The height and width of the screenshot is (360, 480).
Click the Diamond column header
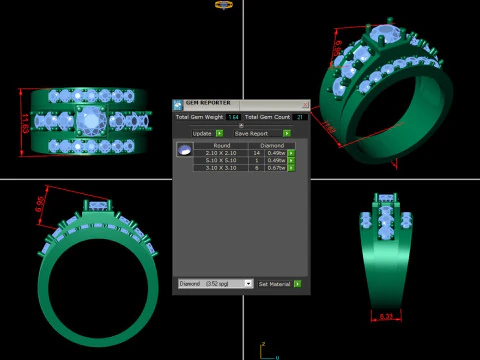[x=272, y=146]
